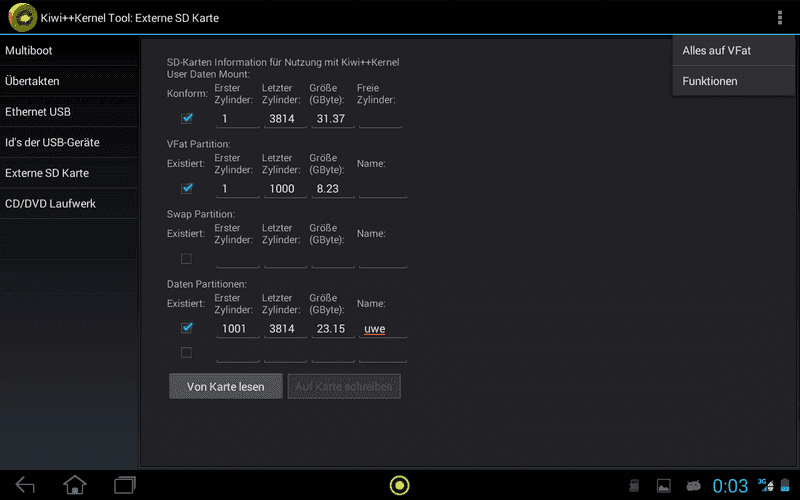
Task: Check the second empty Daten Partition checkbox
Action: tap(186, 353)
